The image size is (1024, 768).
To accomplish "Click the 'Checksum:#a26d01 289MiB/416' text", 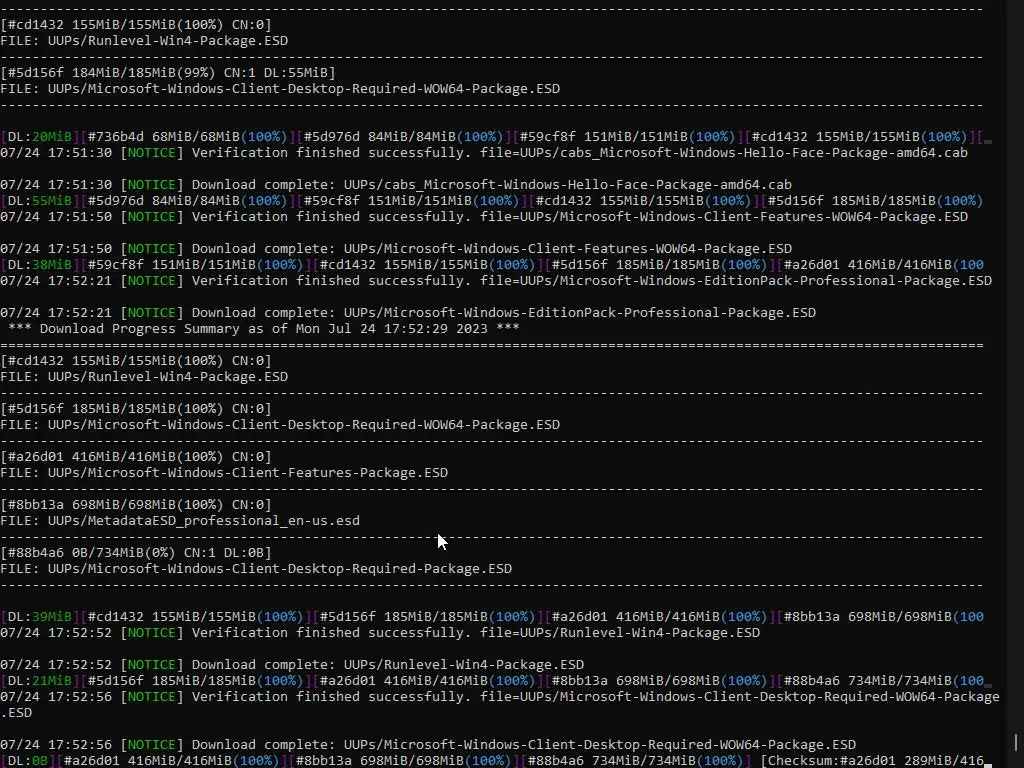I will click(x=875, y=761).
